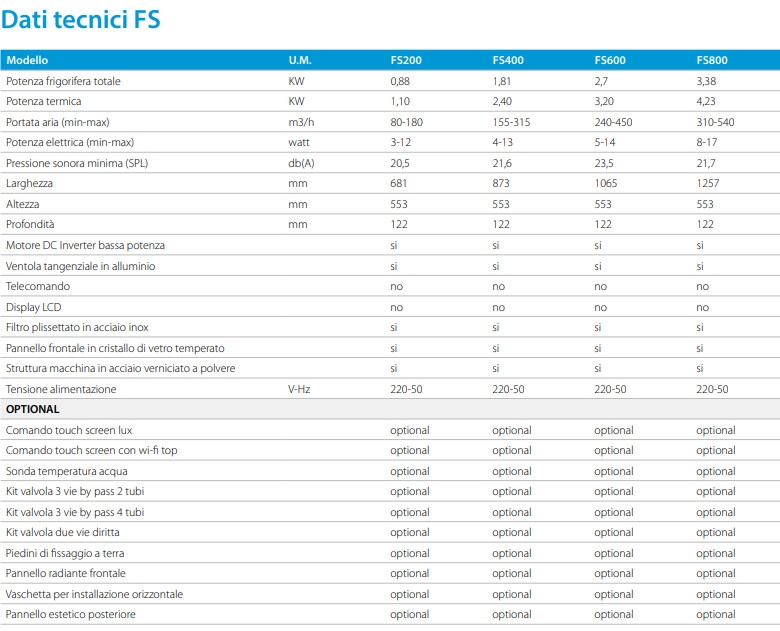Click sound pressure value 23,5
Screen dimensions: 780x631
(x=604, y=163)
